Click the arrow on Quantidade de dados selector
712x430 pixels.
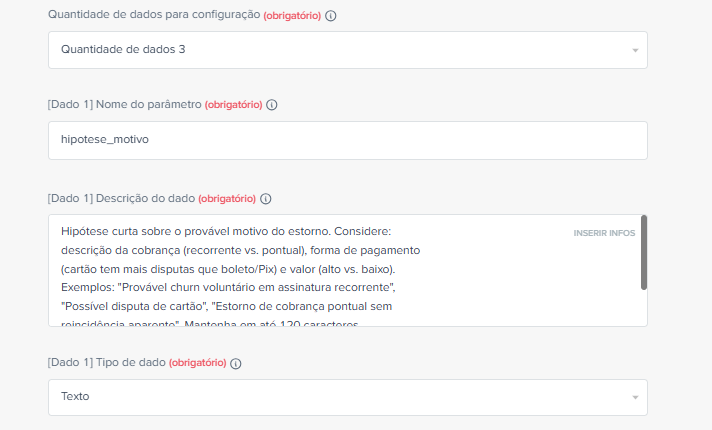[x=635, y=50]
